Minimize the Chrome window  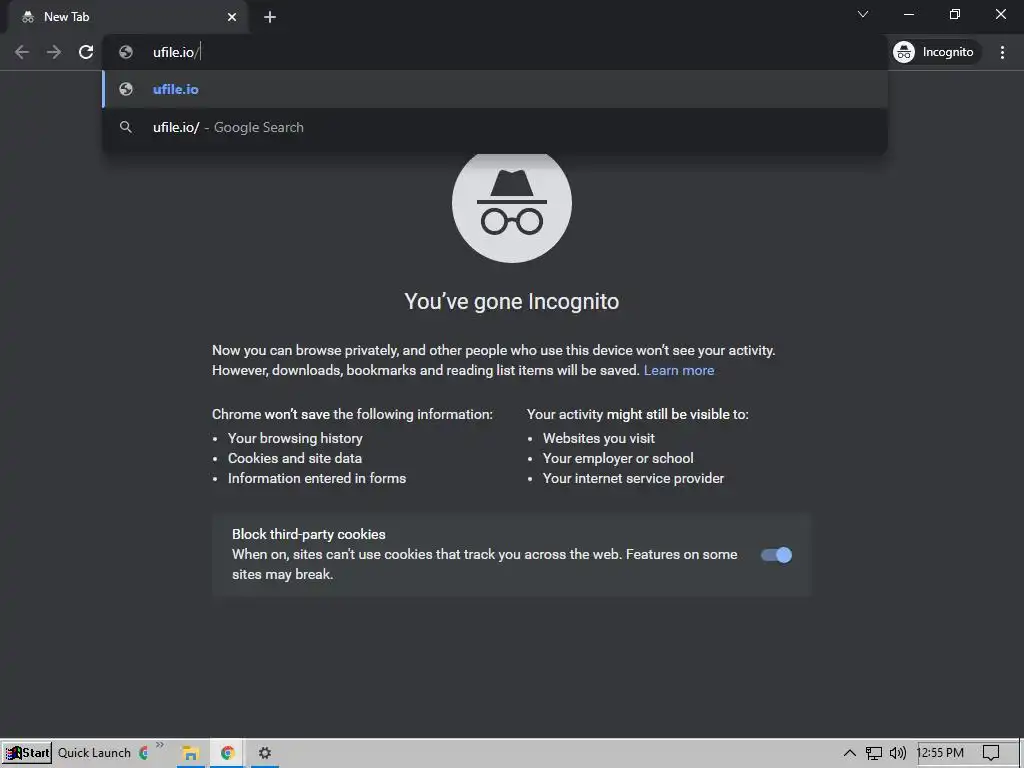pyautogui.click(x=908, y=14)
